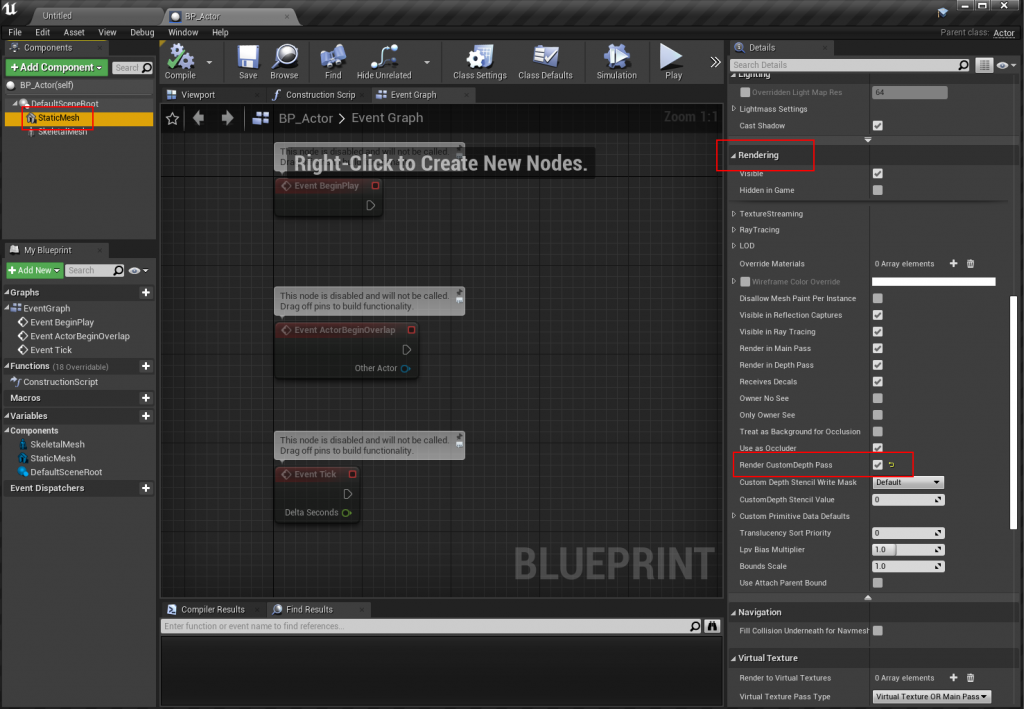Switch to Construction Script tab
Viewport: 1024px width, 709px height.
[x=320, y=95]
